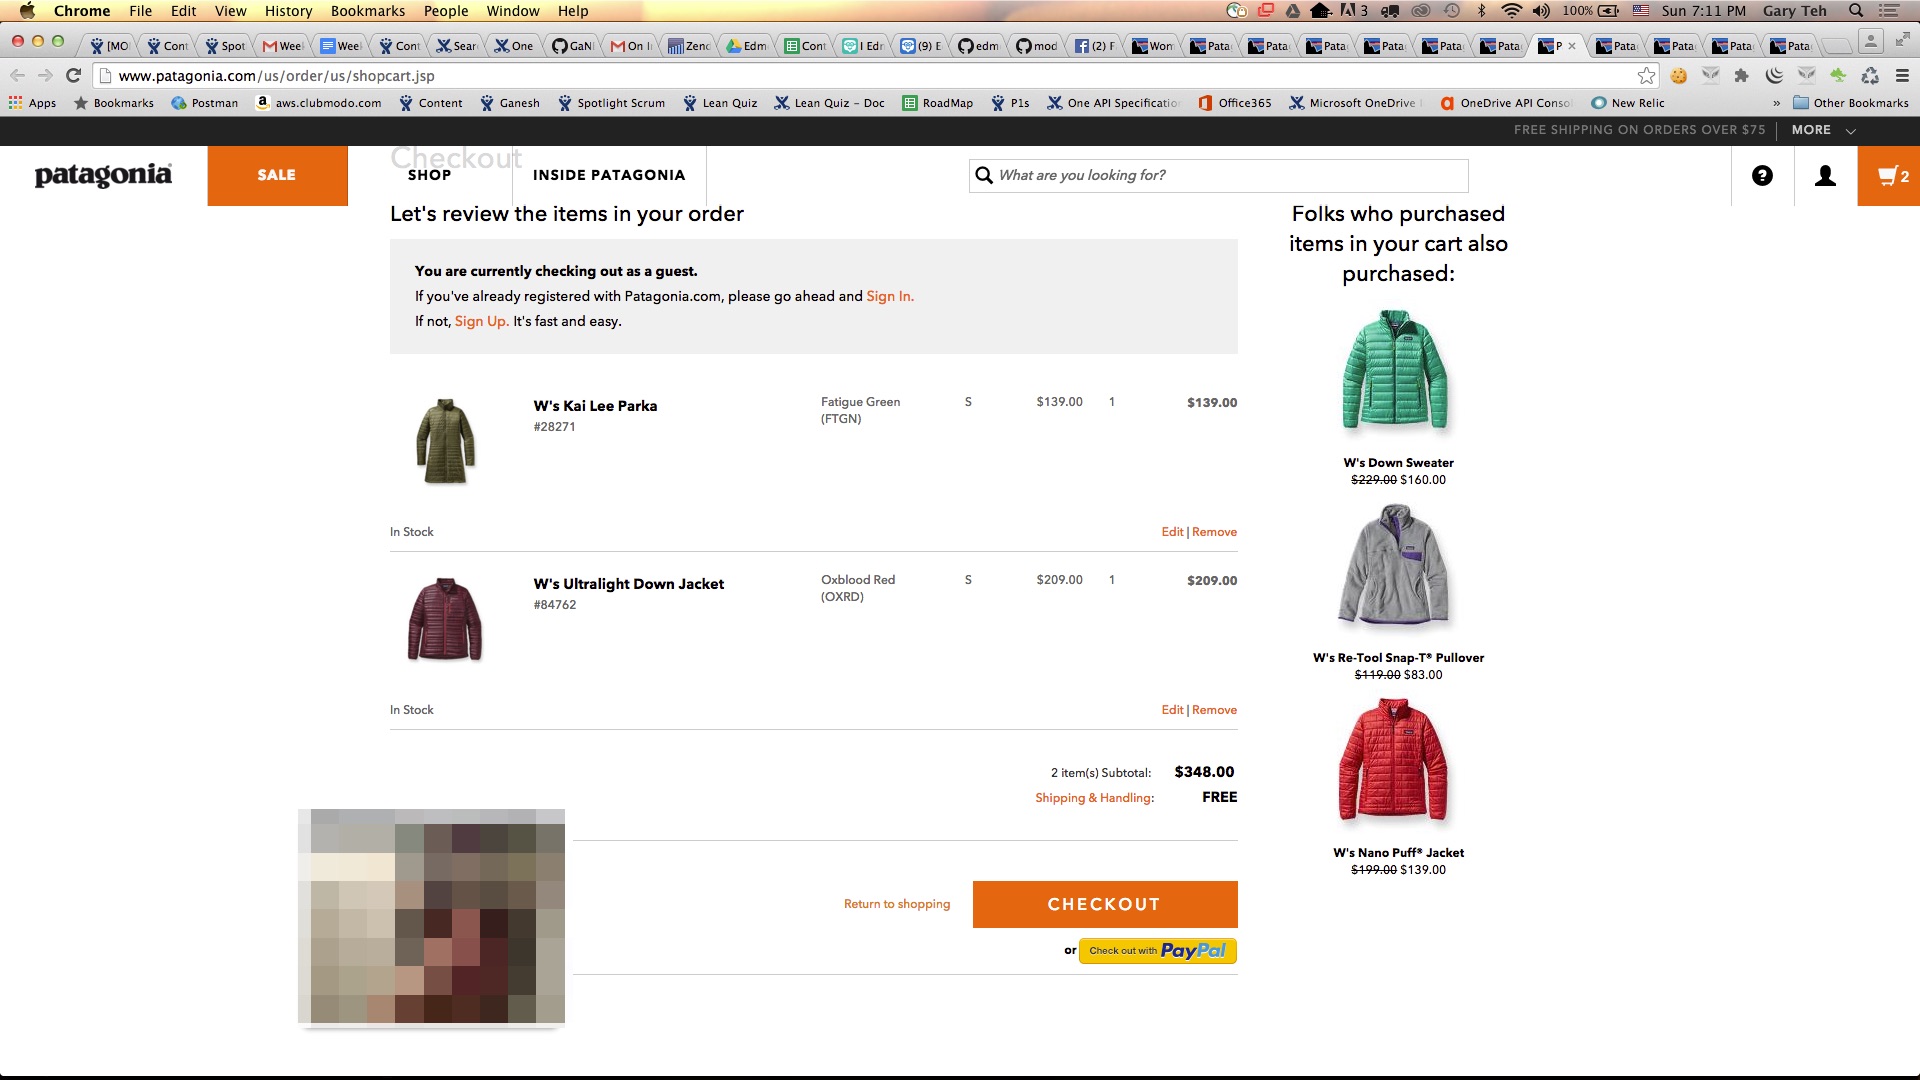This screenshot has width=1920, height=1080.
Task: Click the Sign In link
Action: pyautogui.click(x=889, y=296)
